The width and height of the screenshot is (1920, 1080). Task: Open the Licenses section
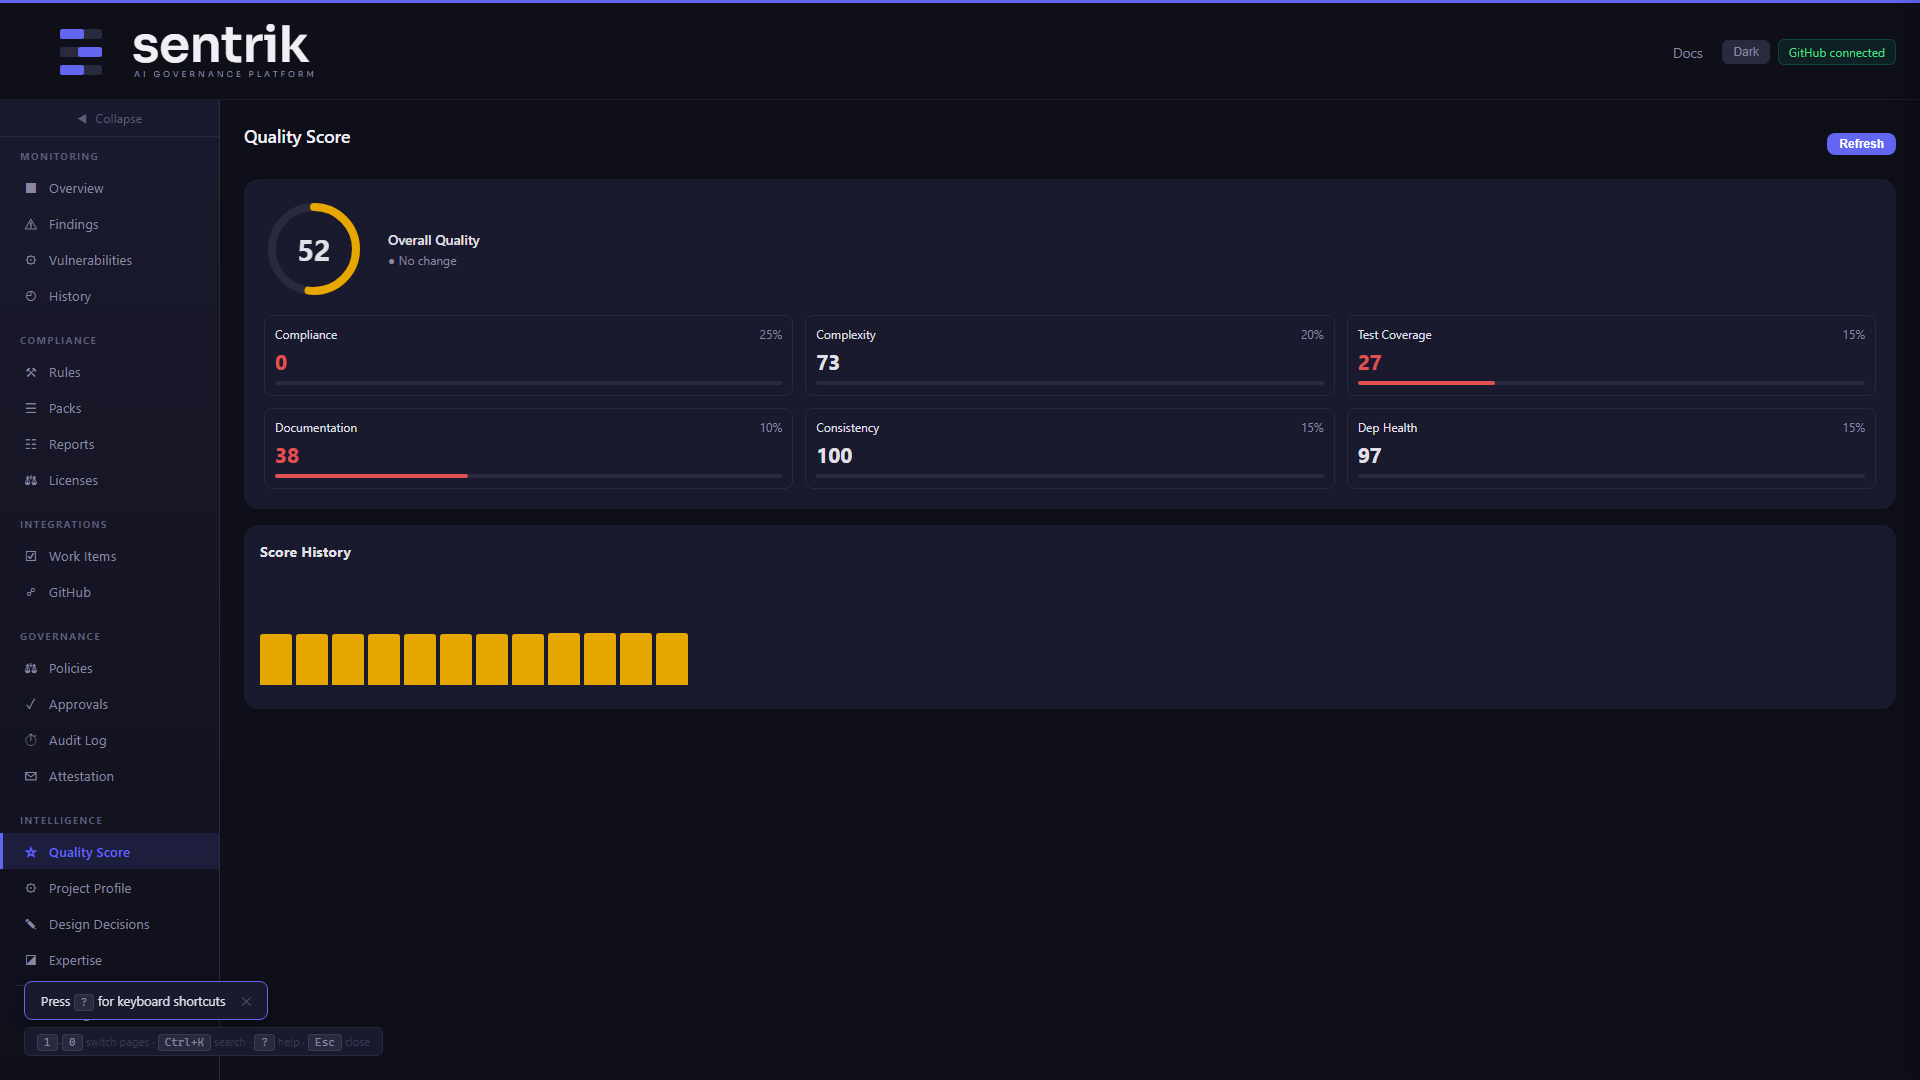tap(72, 480)
